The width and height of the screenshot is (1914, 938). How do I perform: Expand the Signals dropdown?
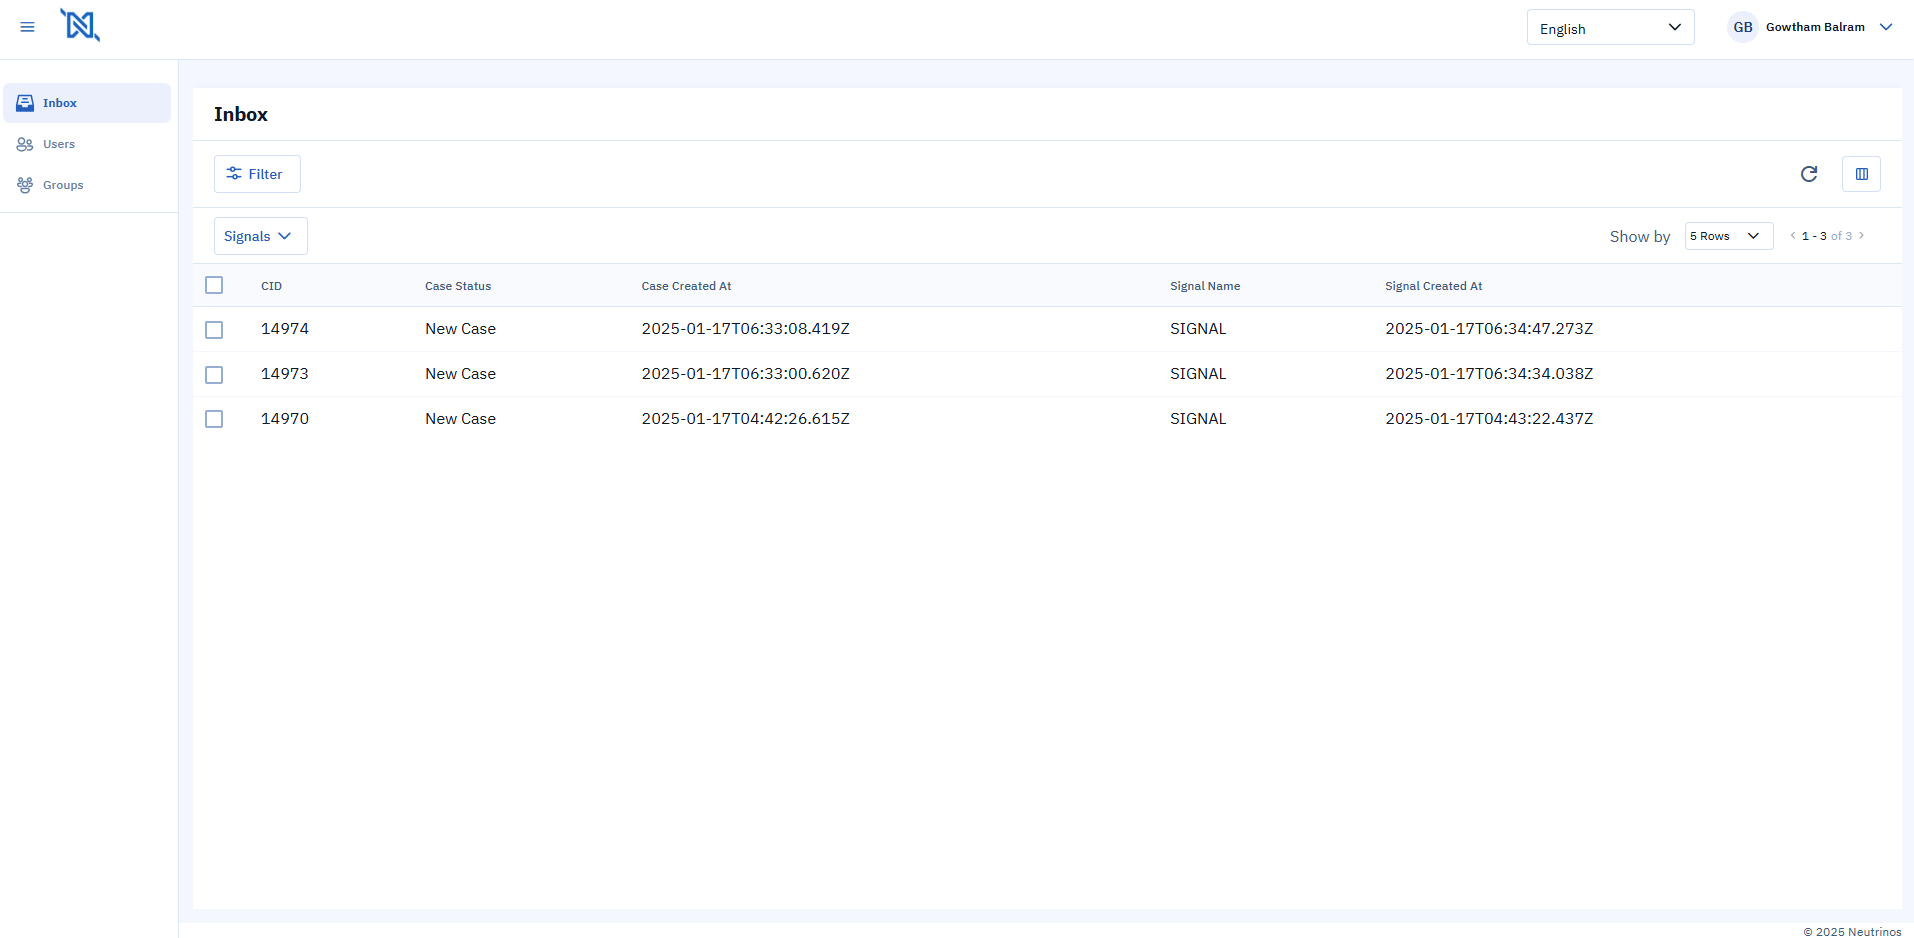pos(260,236)
